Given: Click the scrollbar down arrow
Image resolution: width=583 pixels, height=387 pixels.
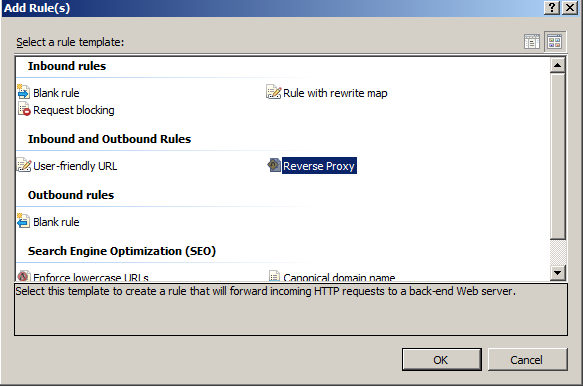Looking at the screenshot, I should click(557, 272).
